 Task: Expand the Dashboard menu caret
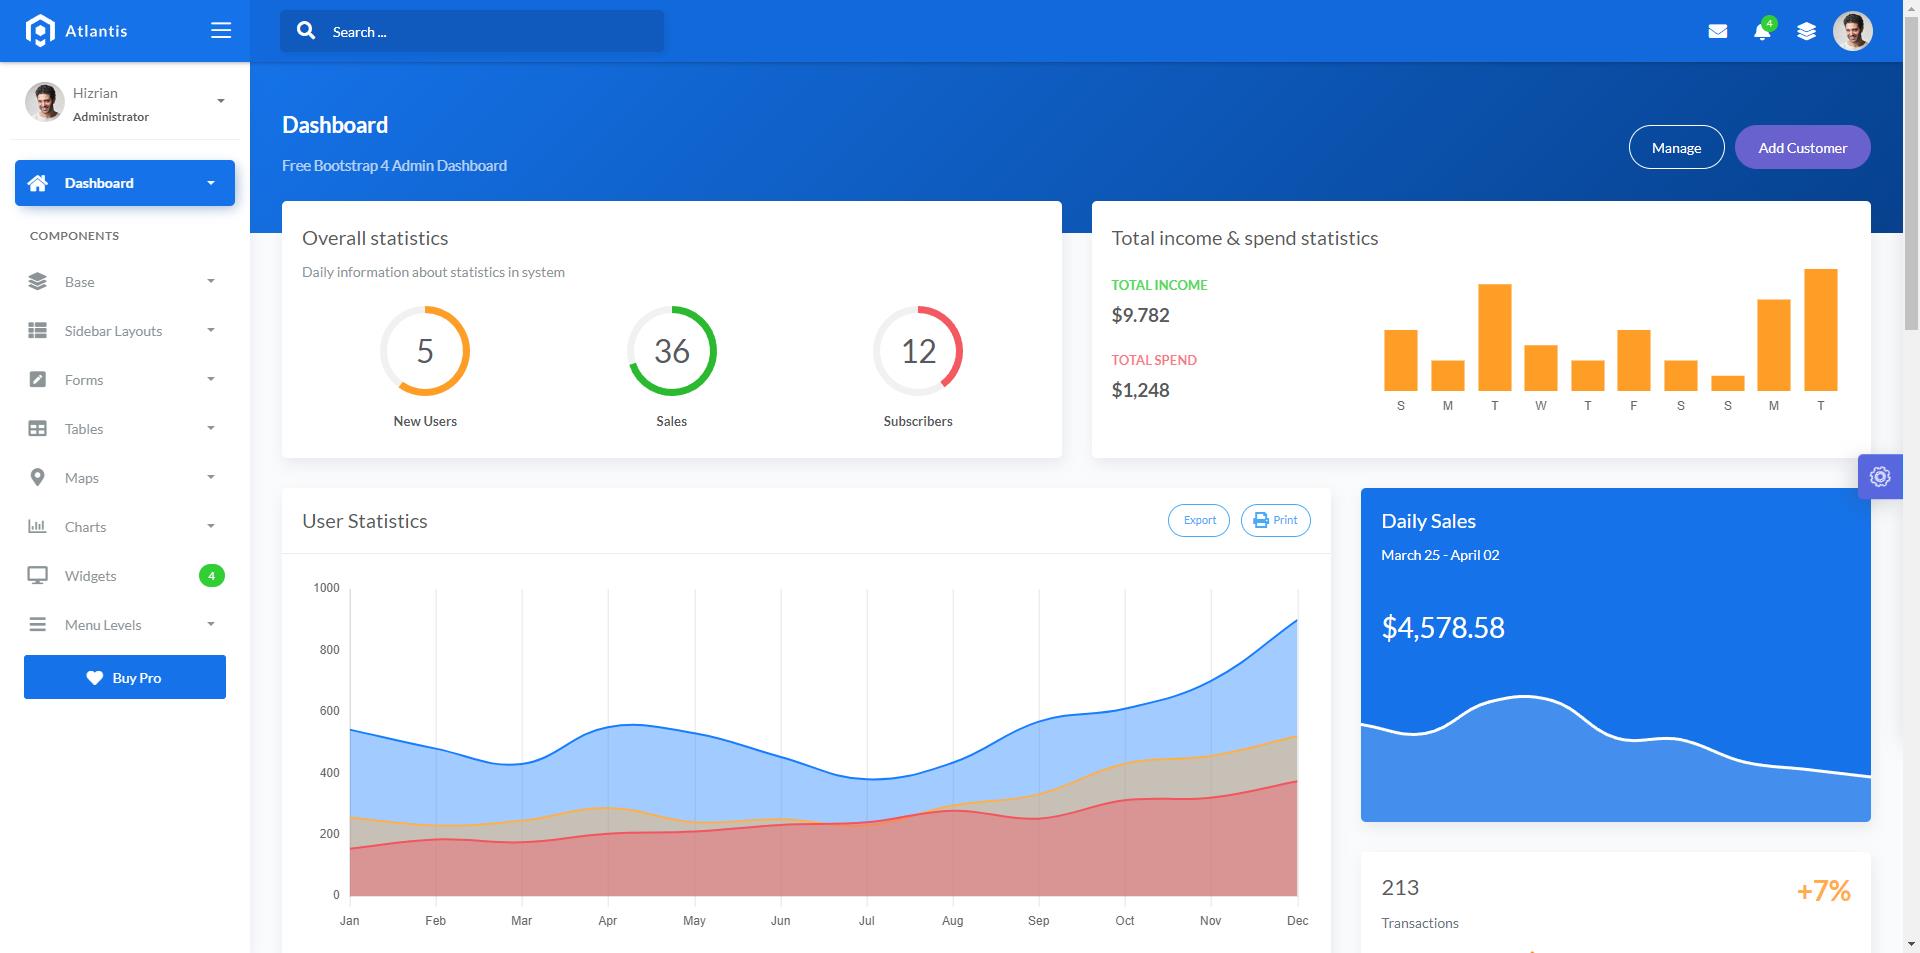[210, 183]
